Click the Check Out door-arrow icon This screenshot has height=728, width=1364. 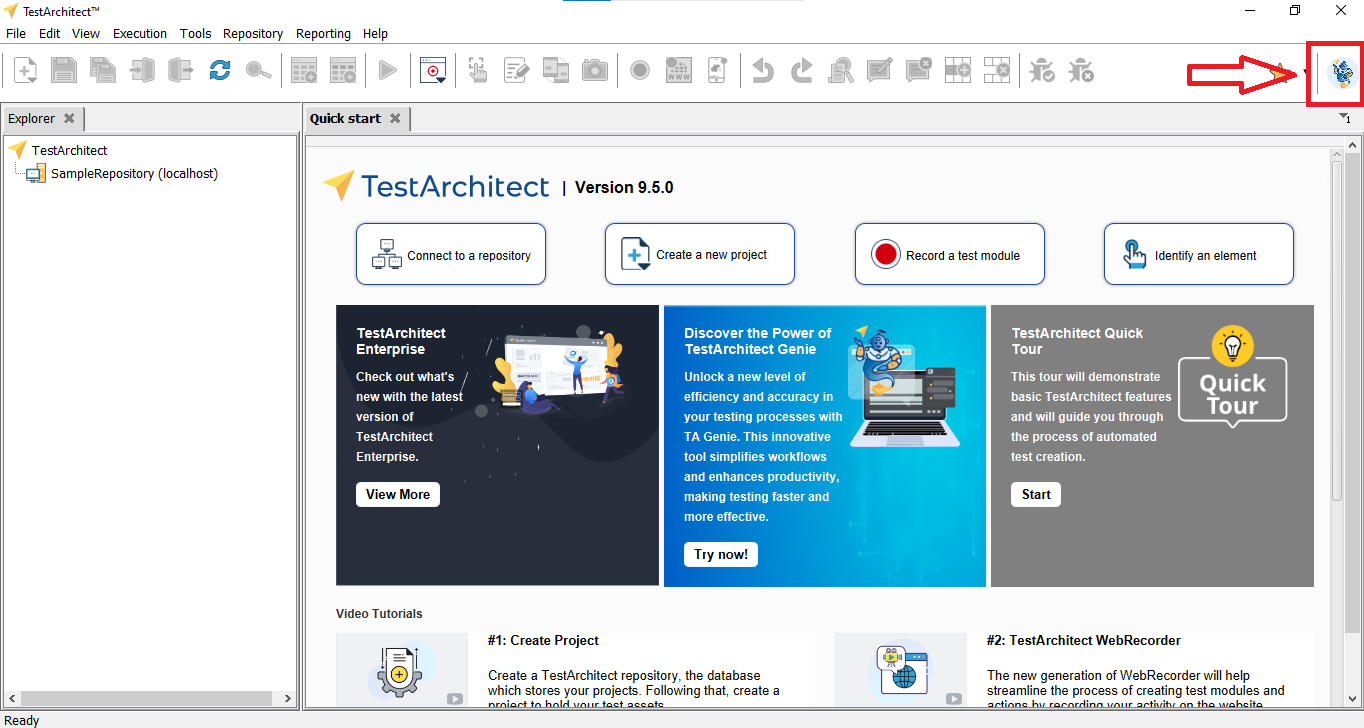180,70
